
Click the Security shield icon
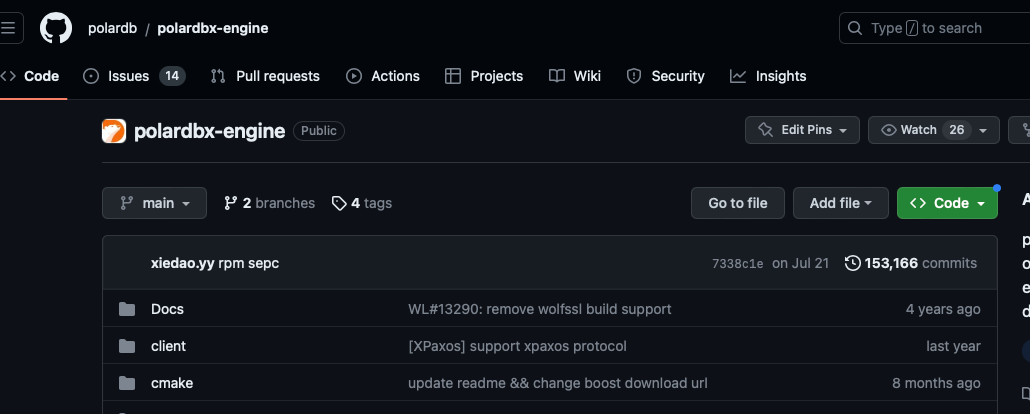pyautogui.click(x=634, y=76)
